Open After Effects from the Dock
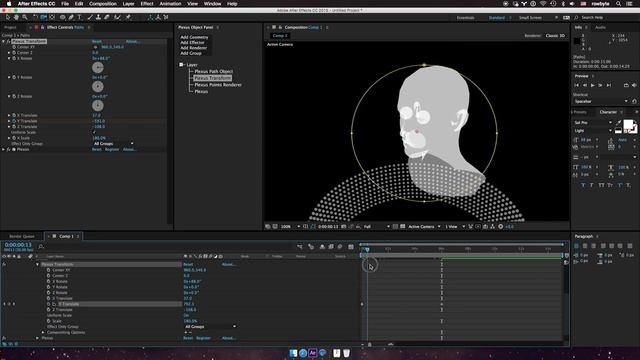 313,353
